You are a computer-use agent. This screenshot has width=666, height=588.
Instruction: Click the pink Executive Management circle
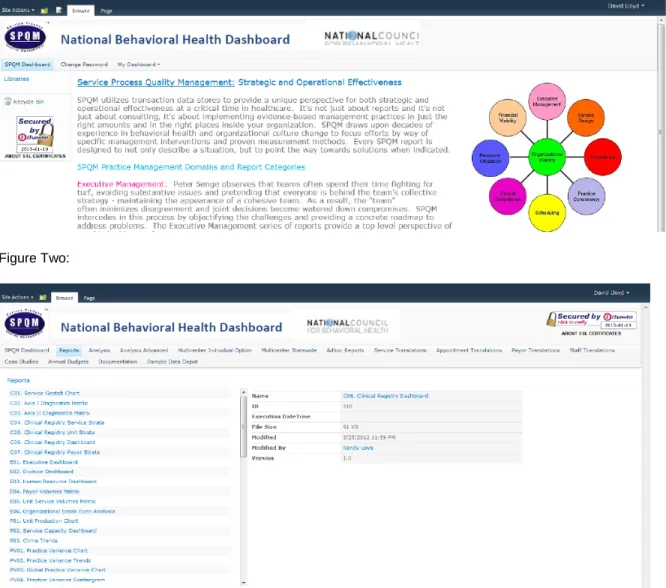pos(547,102)
